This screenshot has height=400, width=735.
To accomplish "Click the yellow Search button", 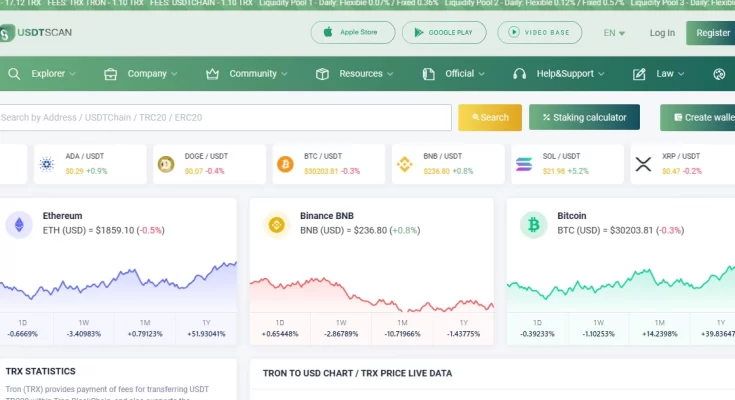I will click(490, 117).
